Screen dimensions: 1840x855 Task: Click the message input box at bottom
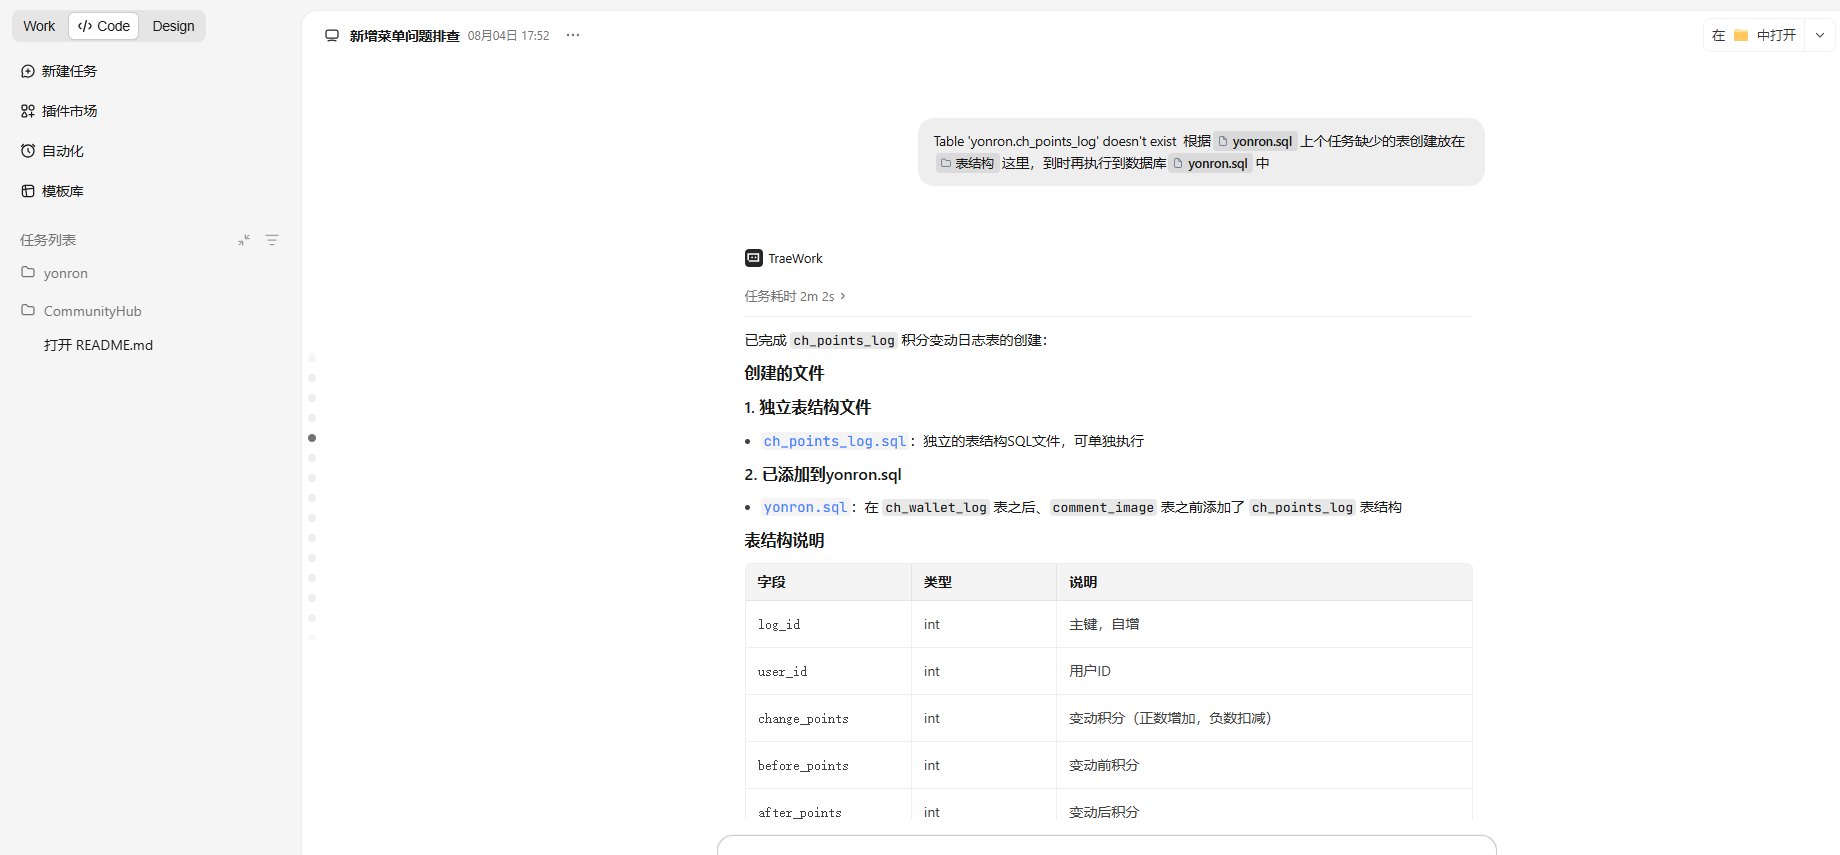[x=1106, y=845]
